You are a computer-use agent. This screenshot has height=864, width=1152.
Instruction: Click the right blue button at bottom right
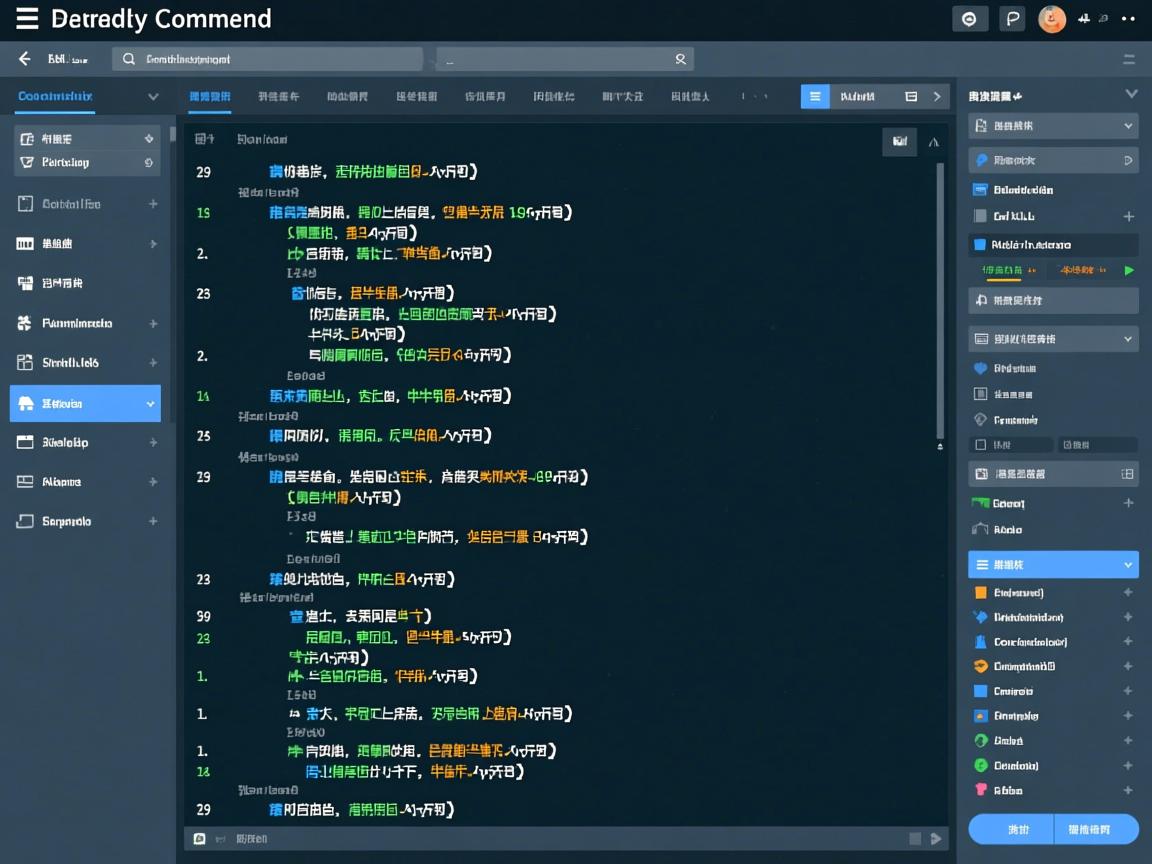point(1095,829)
